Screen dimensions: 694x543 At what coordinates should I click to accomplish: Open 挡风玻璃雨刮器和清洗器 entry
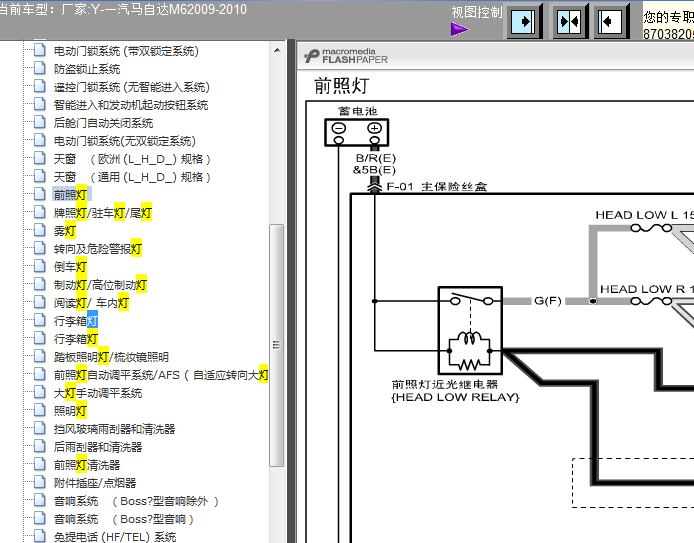(x=114, y=429)
